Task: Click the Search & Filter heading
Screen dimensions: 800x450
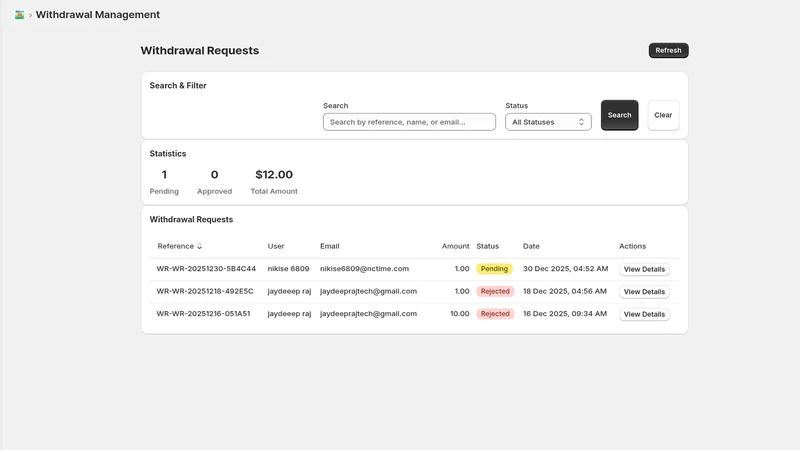Action: pyautogui.click(x=178, y=86)
